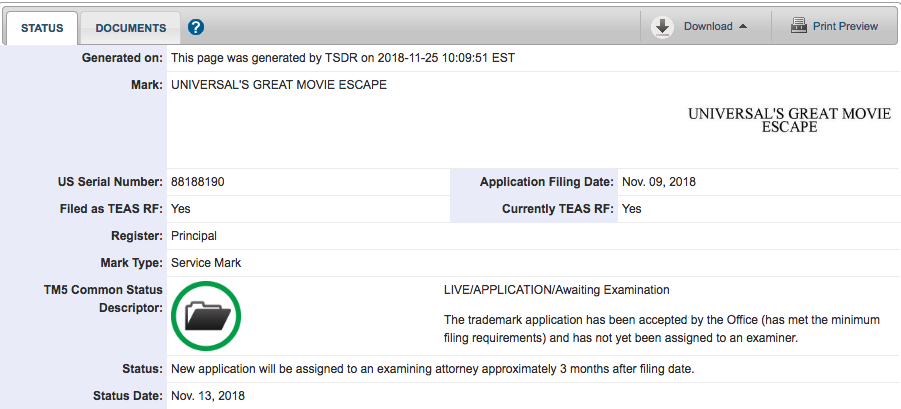Click the download arrow icon

tap(662, 27)
